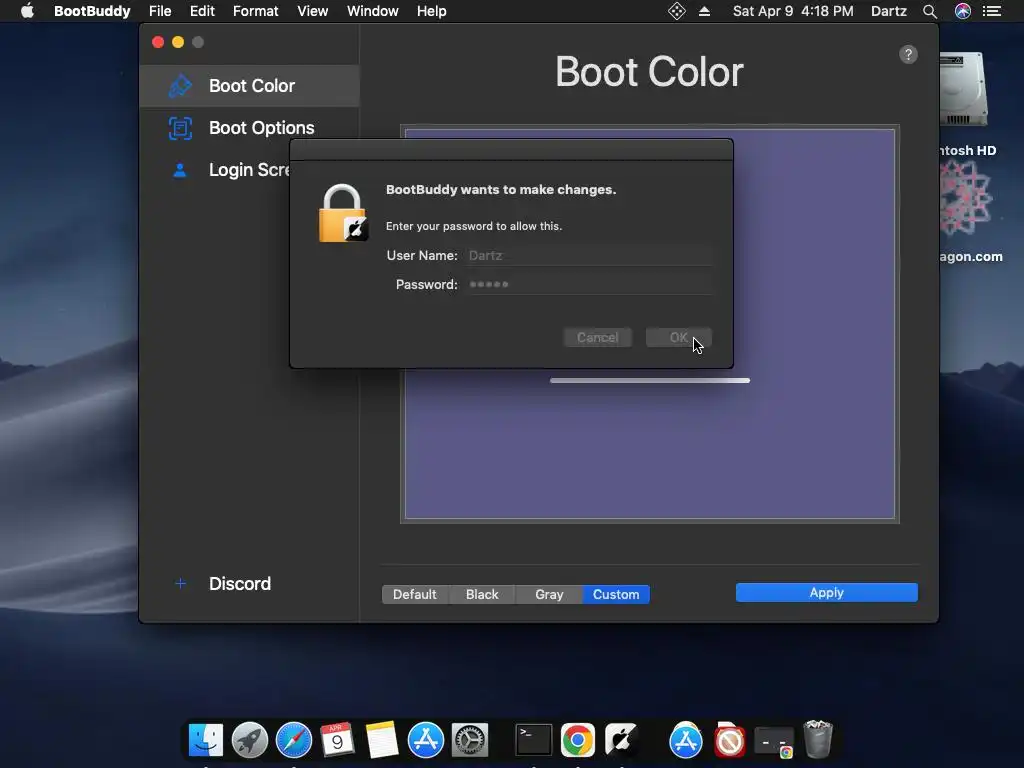
Task: Open blue app icon right of BootBuddy in dock
Action: click(686, 740)
